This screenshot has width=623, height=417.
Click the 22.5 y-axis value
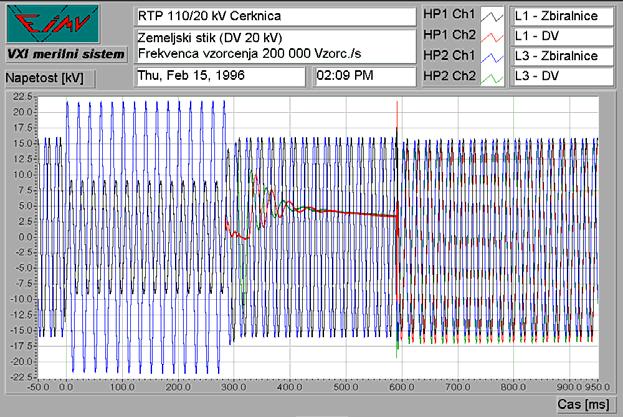(x=22, y=97)
